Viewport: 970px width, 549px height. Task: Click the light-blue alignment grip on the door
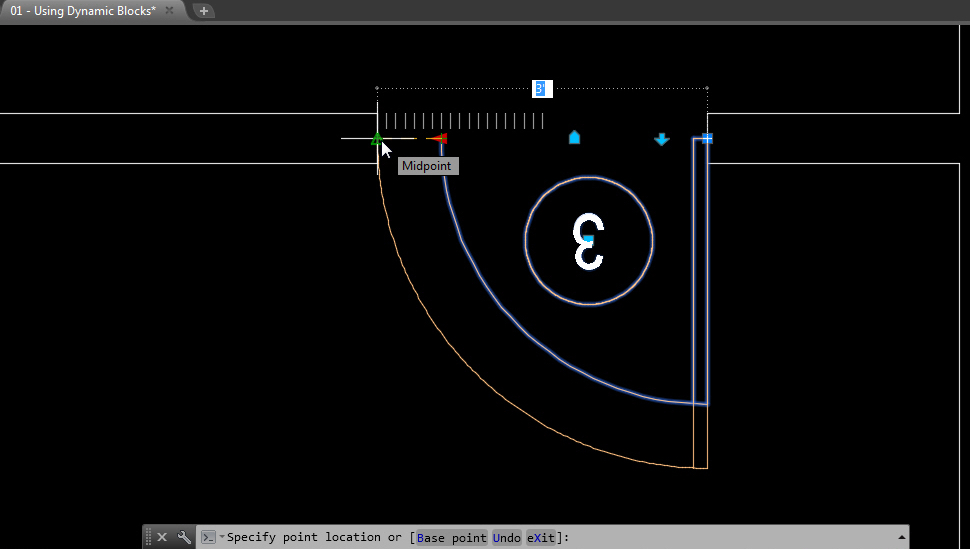click(x=574, y=137)
